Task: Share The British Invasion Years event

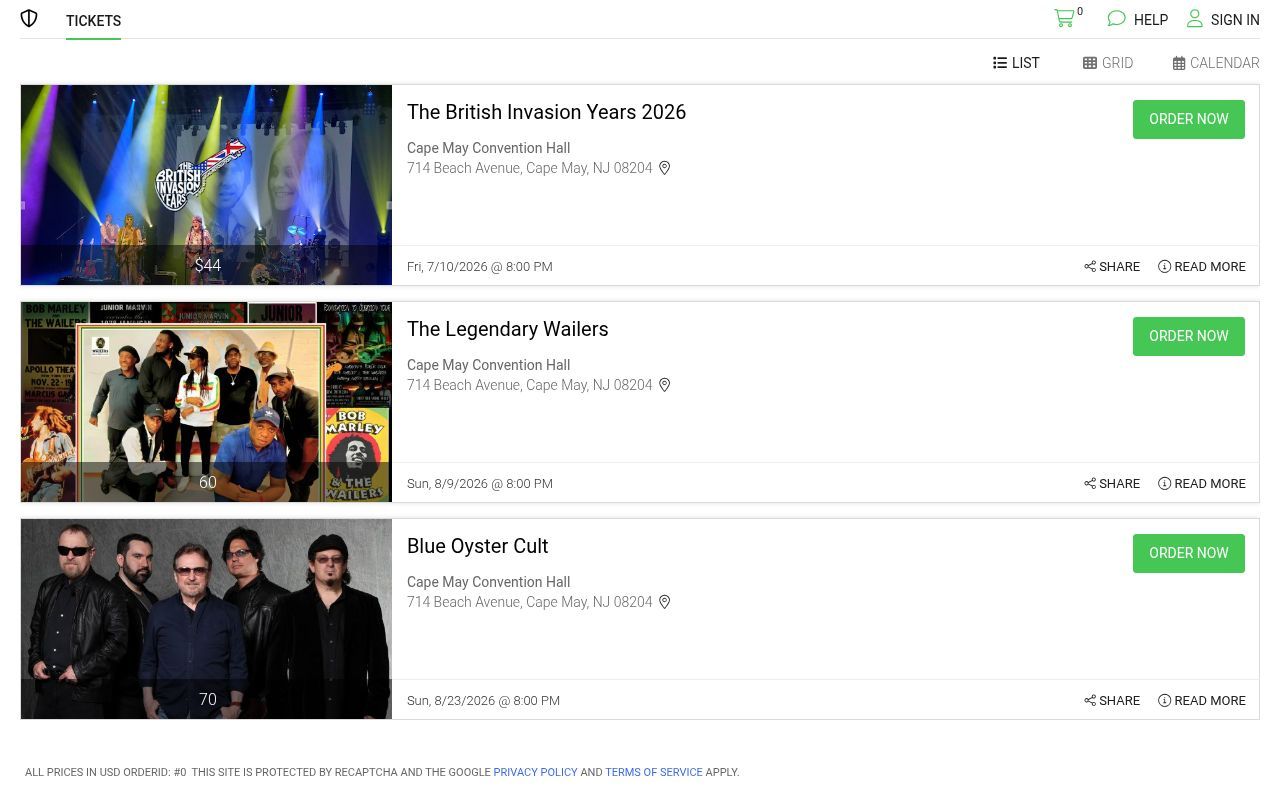Action: coord(1112,267)
